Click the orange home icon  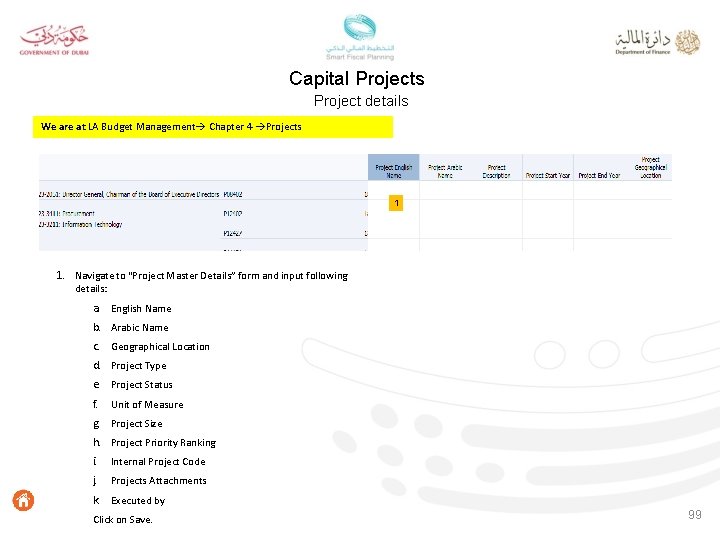pyautogui.click(x=23, y=500)
